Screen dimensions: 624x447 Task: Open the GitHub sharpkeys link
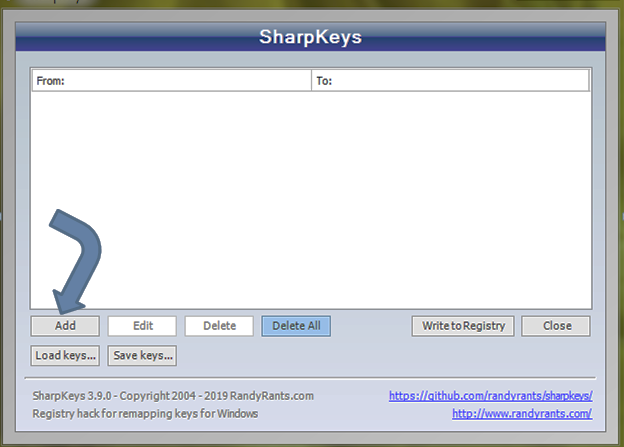[x=490, y=396]
